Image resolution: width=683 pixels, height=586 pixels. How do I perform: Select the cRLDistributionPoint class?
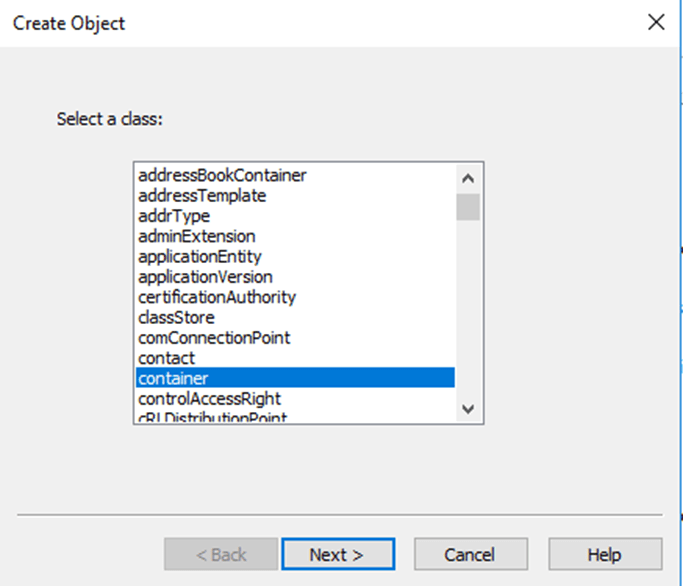212,417
